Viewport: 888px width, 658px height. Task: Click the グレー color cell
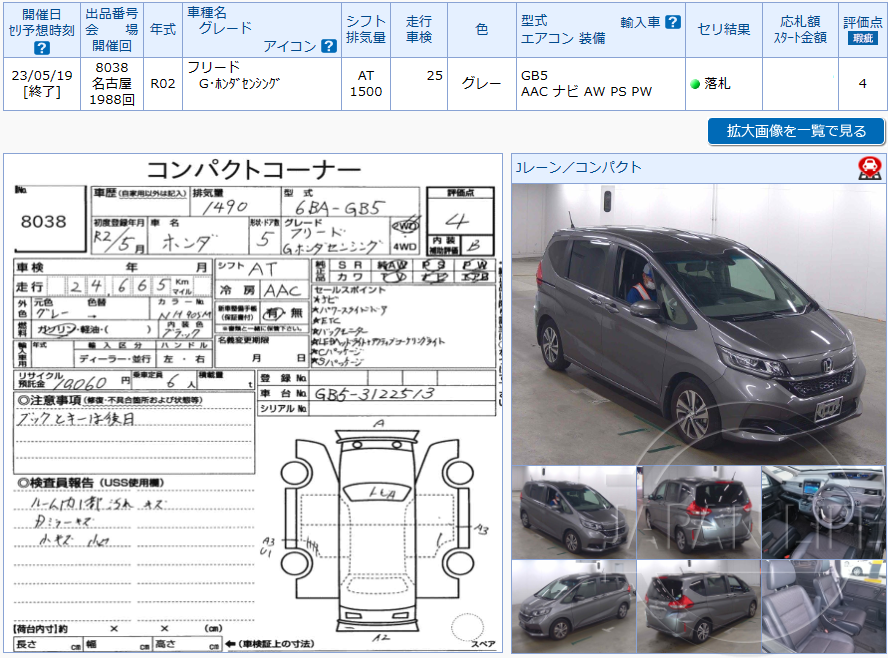pos(479,83)
